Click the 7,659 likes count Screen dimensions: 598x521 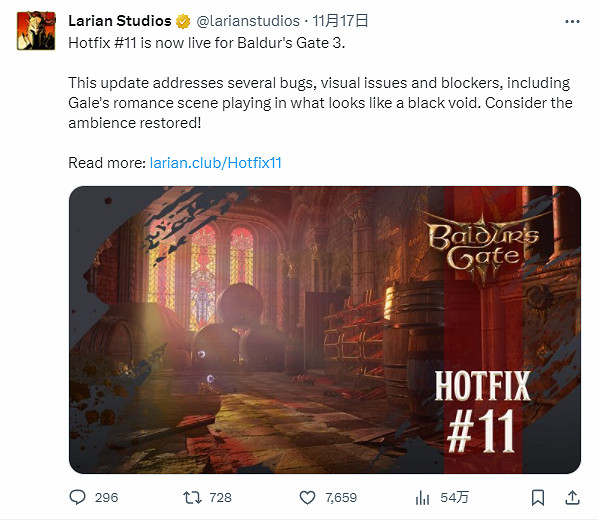(x=341, y=498)
